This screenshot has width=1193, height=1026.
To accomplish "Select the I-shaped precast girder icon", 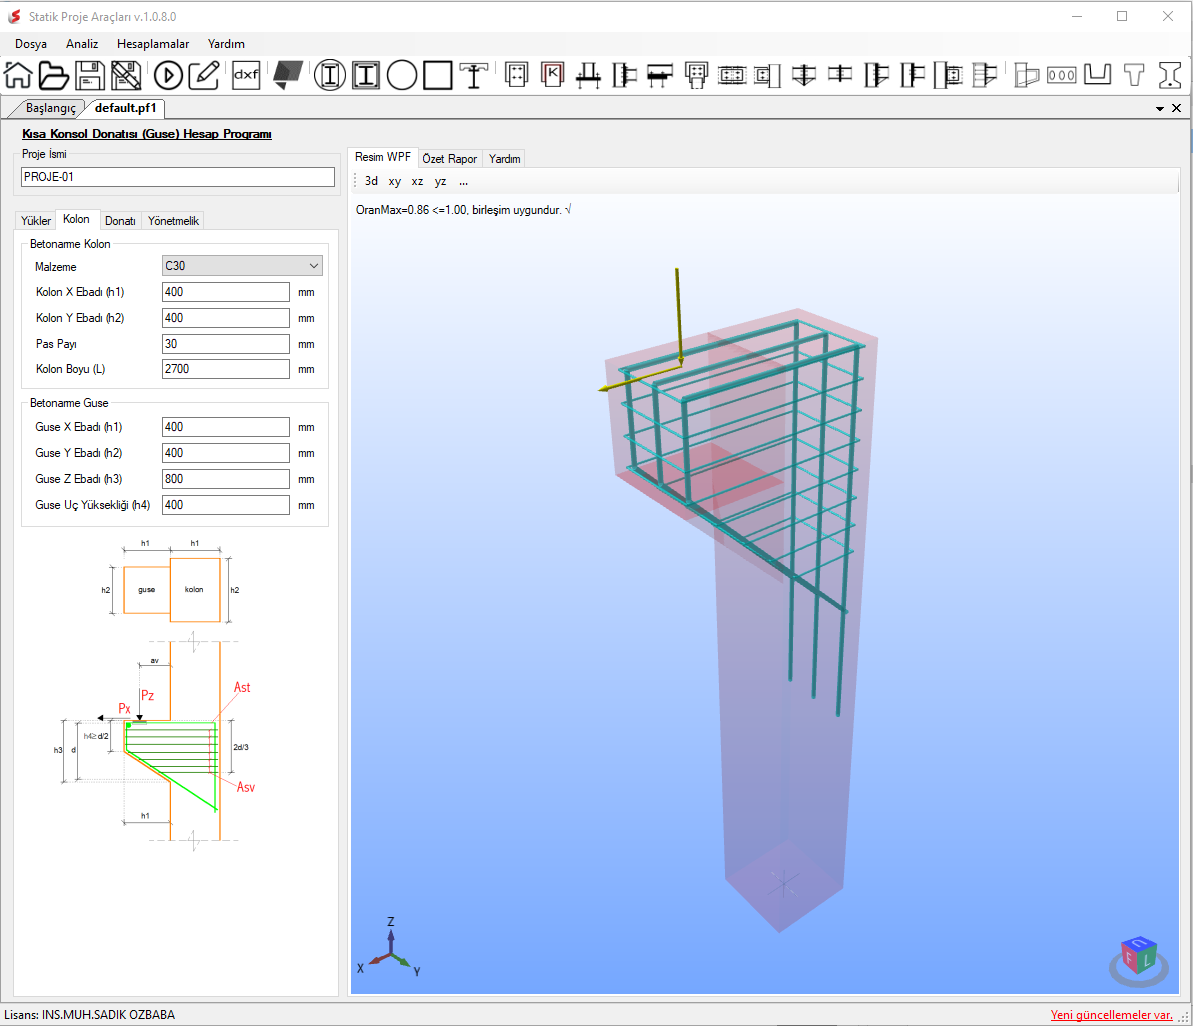I will click(1169, 75).
